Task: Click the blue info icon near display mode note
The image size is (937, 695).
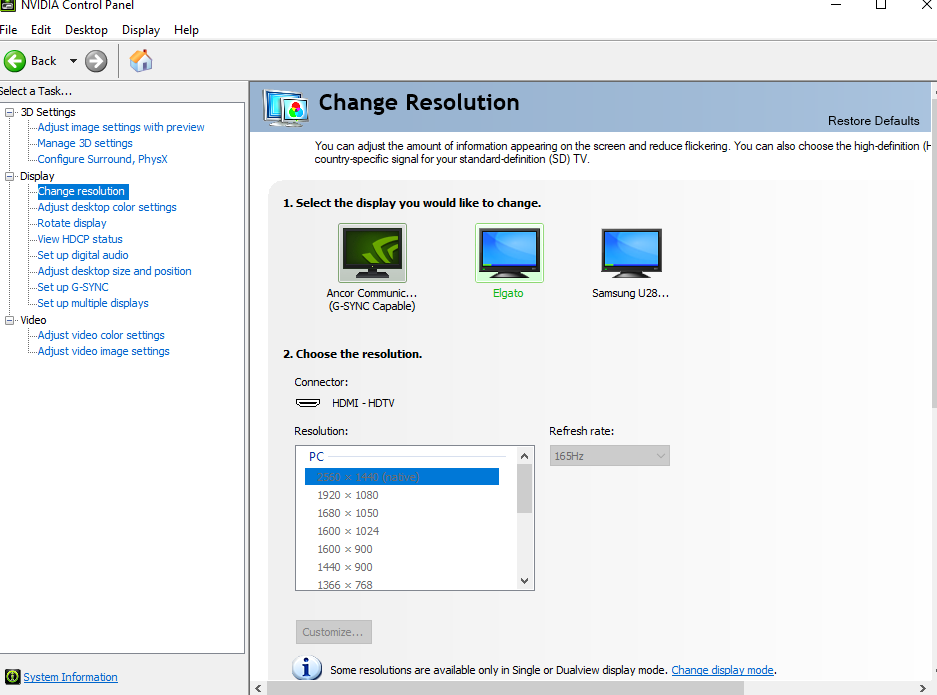Action: coord(307,668)
